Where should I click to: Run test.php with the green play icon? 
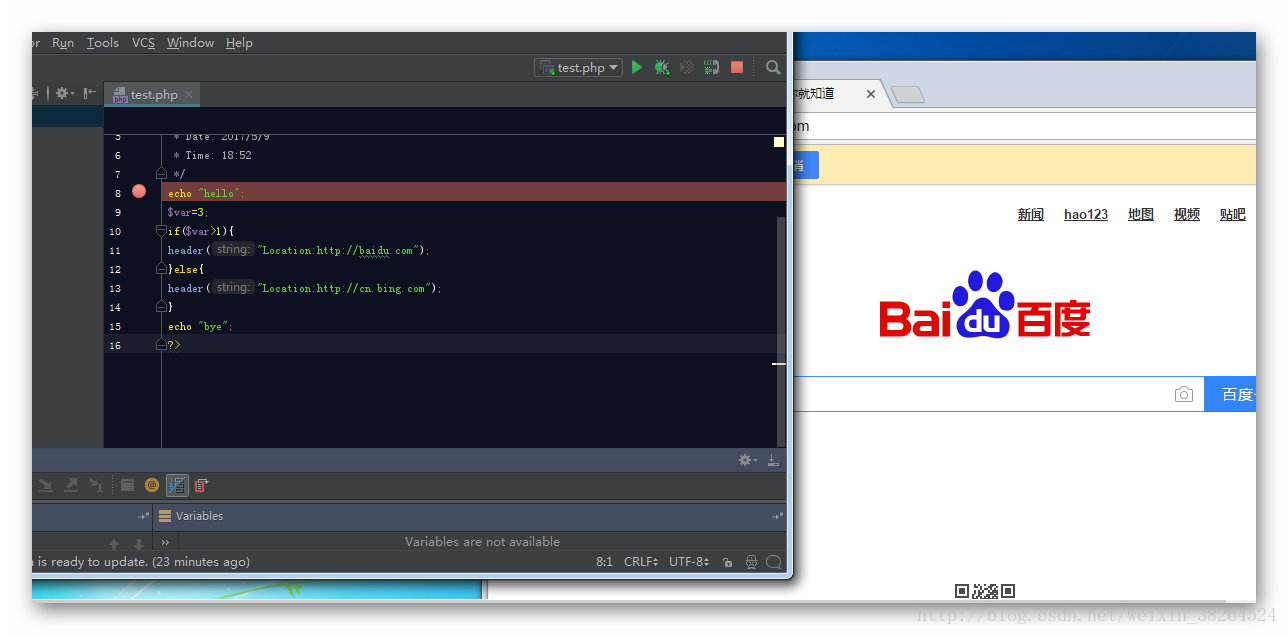(637, 67)
